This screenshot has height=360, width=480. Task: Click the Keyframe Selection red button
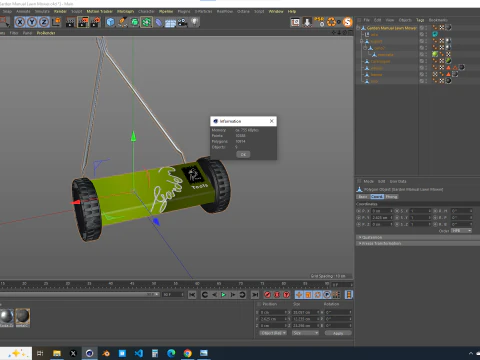(287, 295)
